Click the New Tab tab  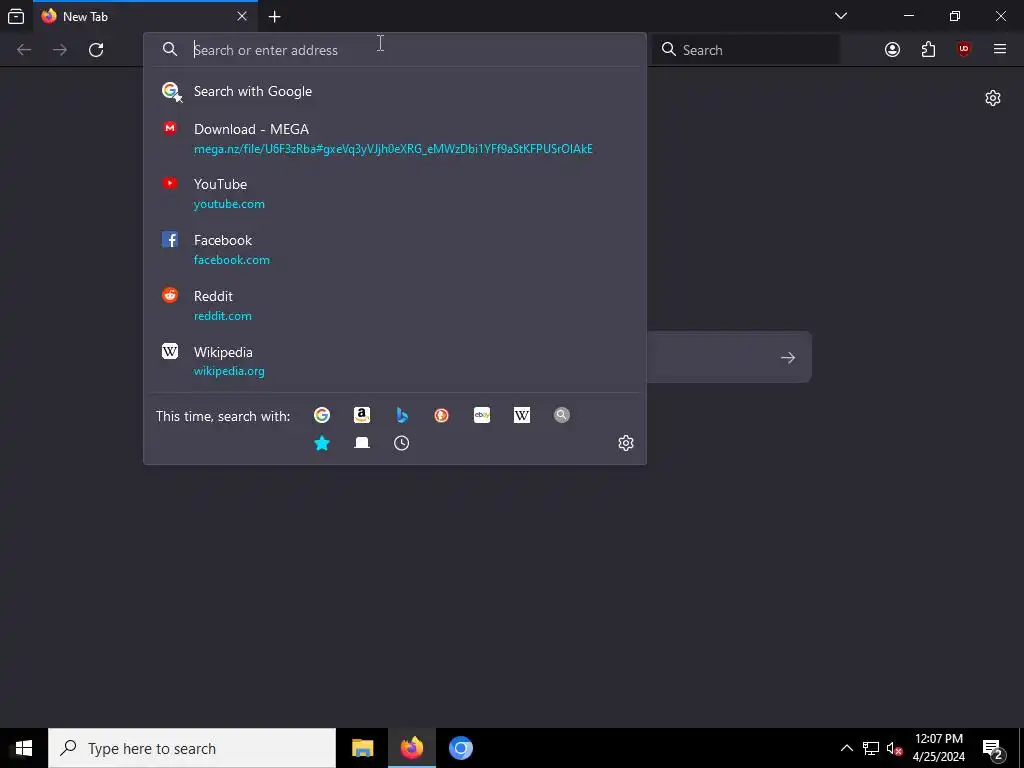click(x=145, y=16)
